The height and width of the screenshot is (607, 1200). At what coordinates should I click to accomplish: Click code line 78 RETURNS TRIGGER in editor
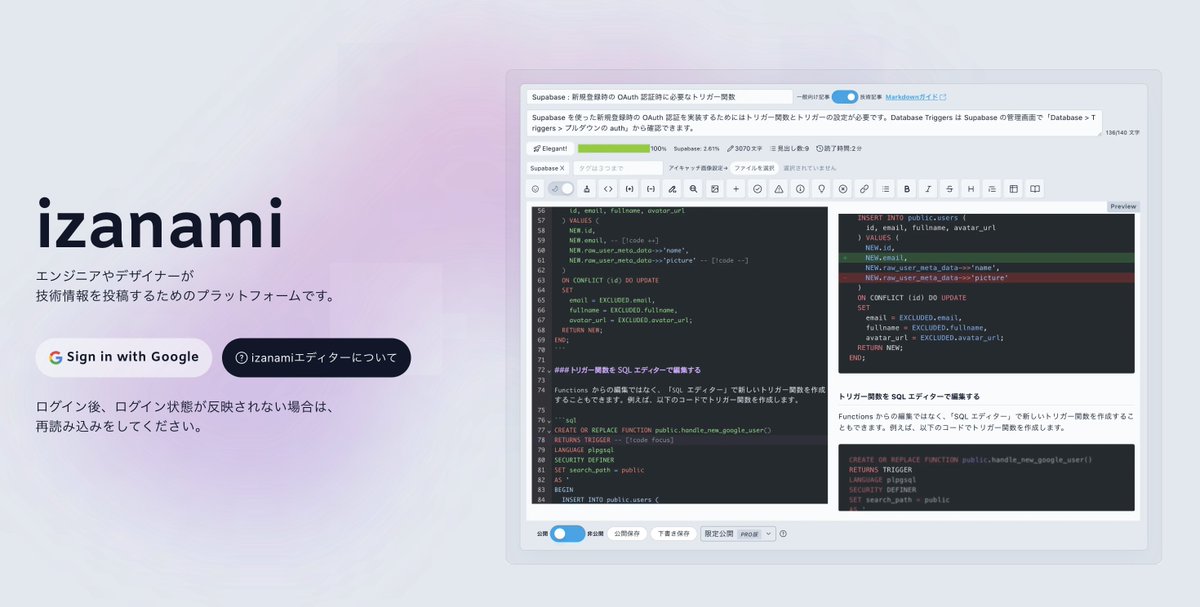click(x=688, y=440)
